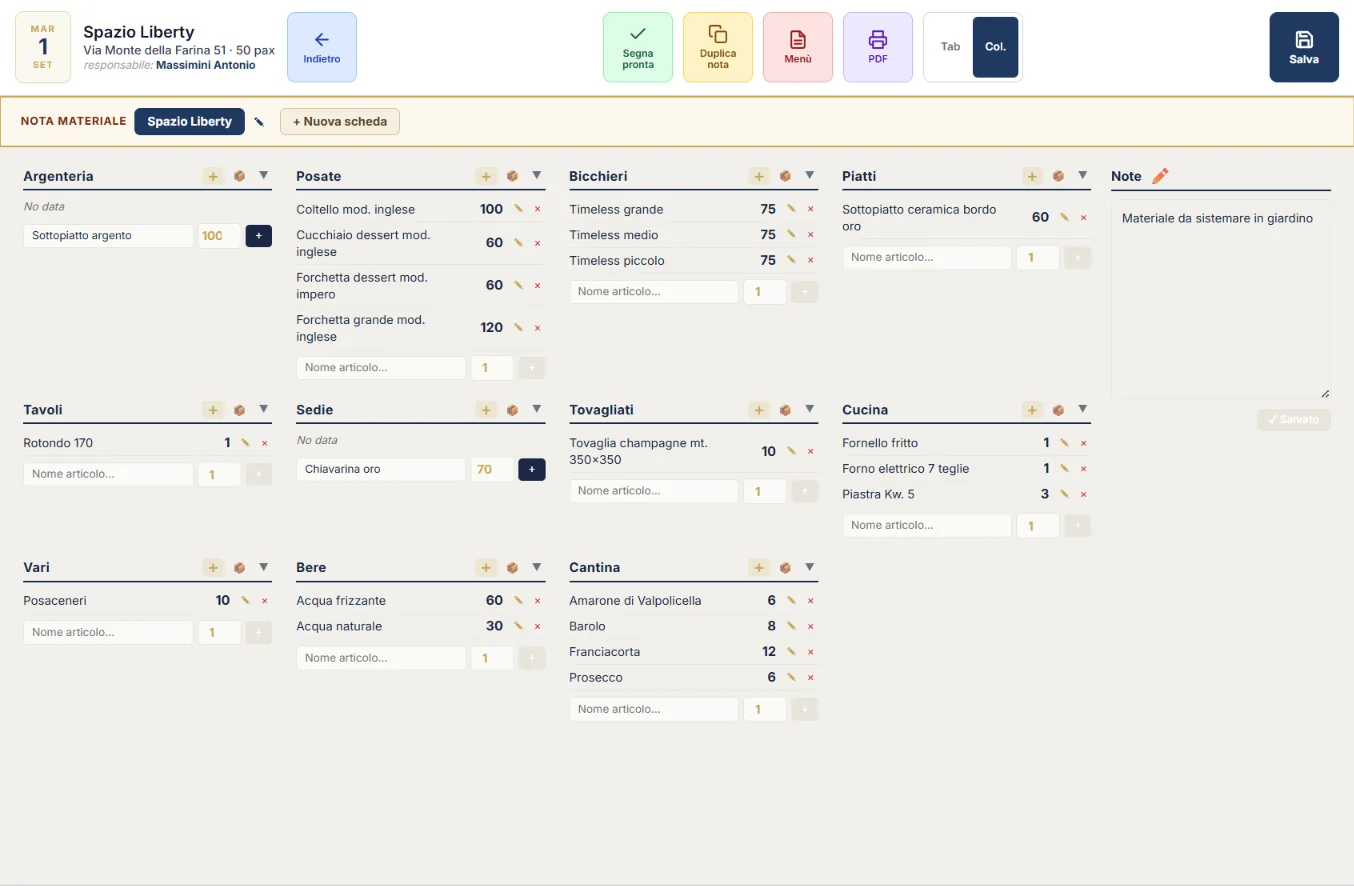Switch to Col. view mode
The width and height of the screenshot is (1354, 886).
click(996, 47)
